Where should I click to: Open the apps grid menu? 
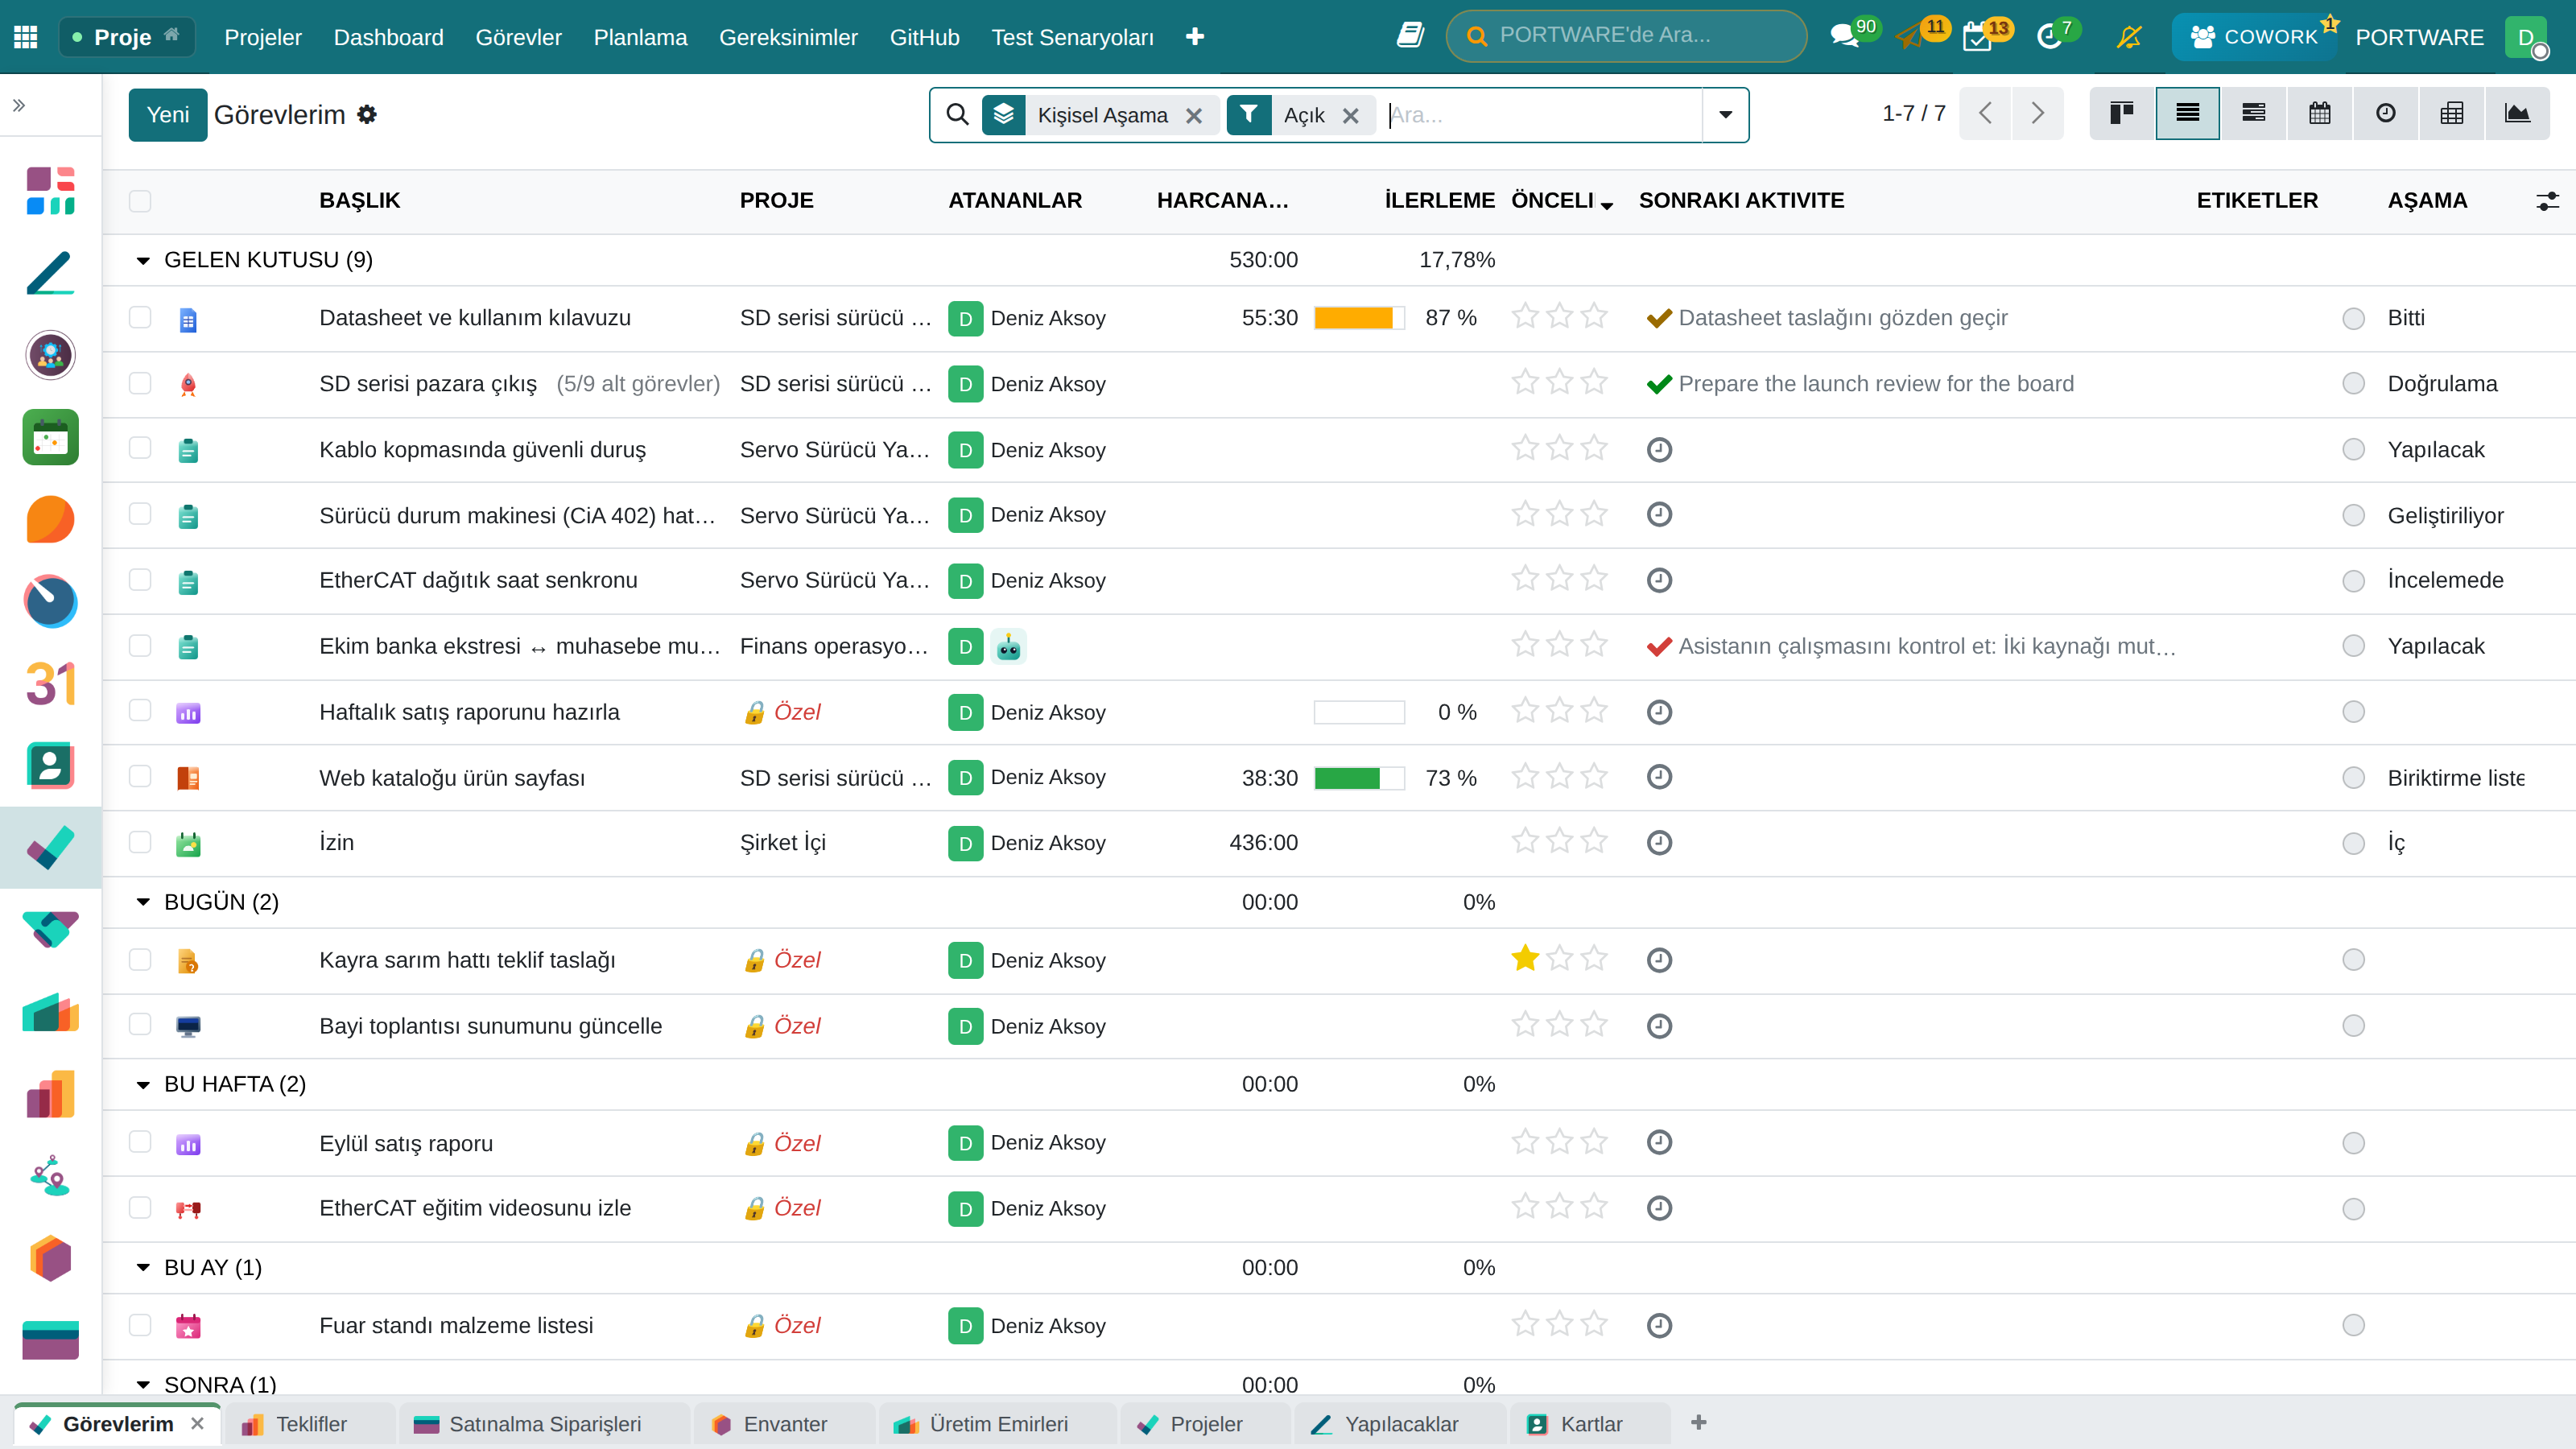click(x=26, y=37)
